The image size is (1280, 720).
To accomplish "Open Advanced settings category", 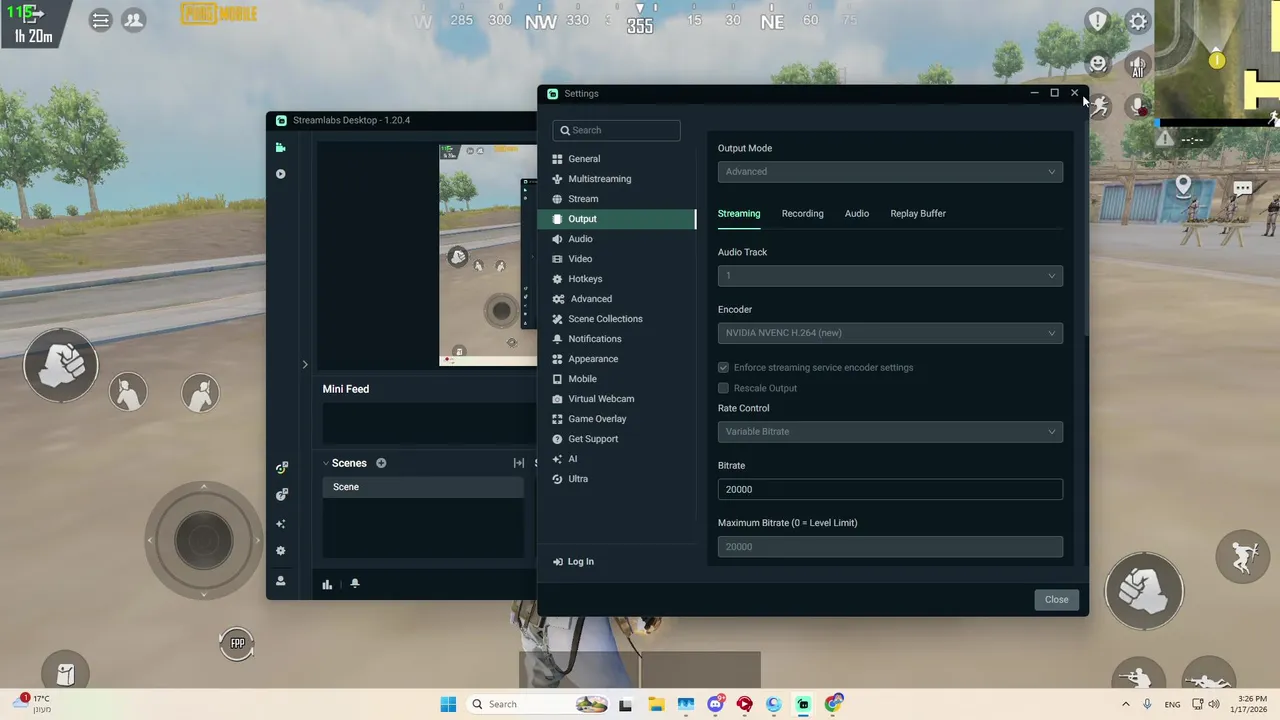I will (617, 299).
